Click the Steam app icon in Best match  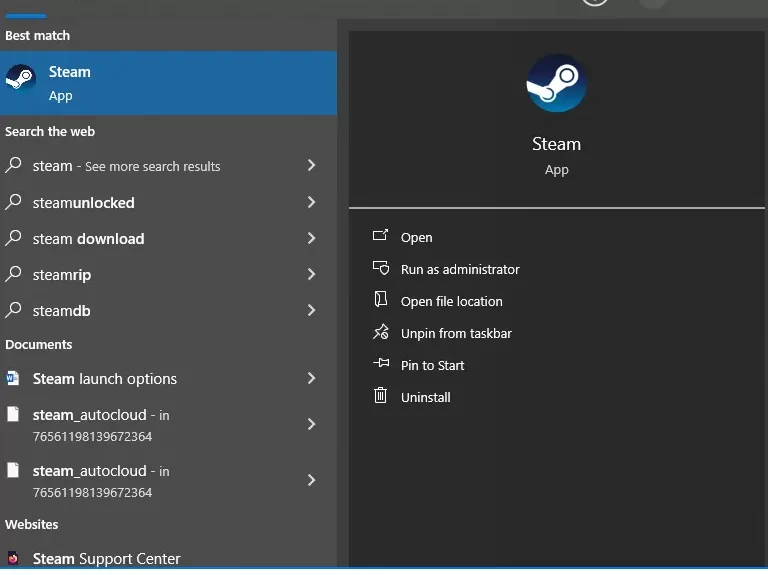tap(20, 78)
